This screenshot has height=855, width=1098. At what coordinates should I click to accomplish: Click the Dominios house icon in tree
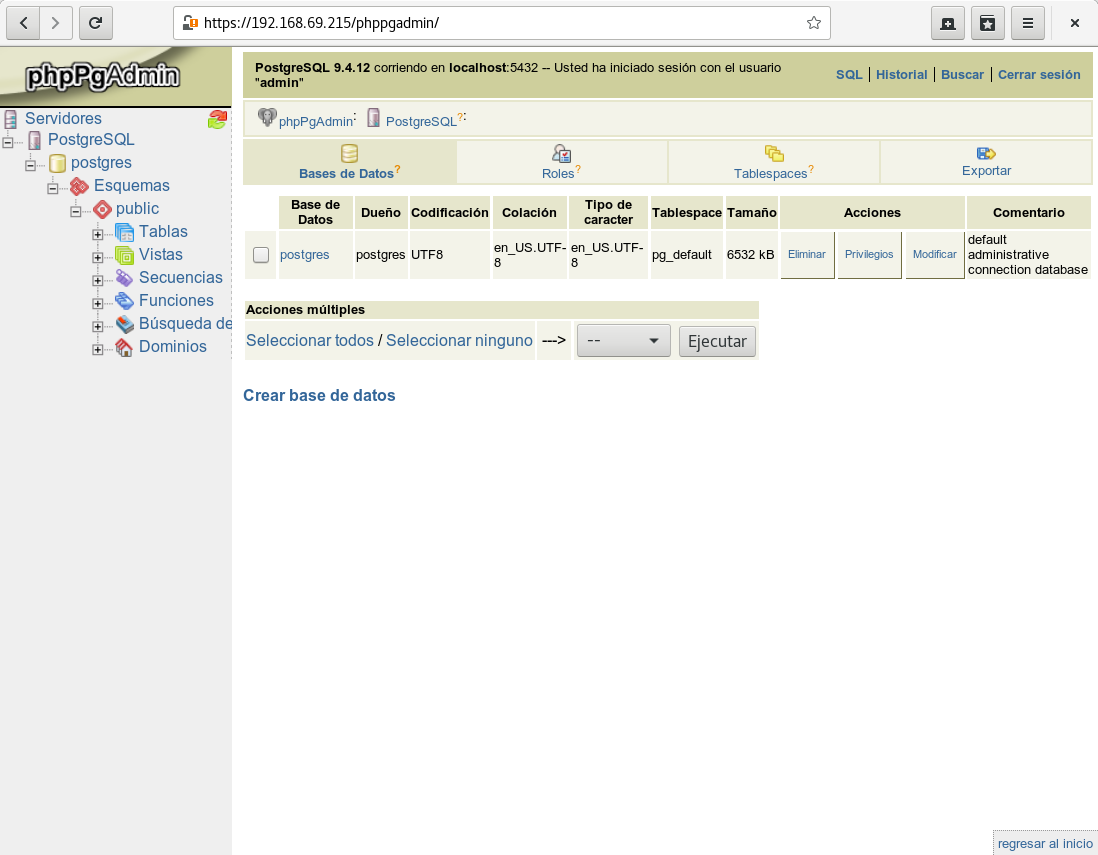(124, 347)
